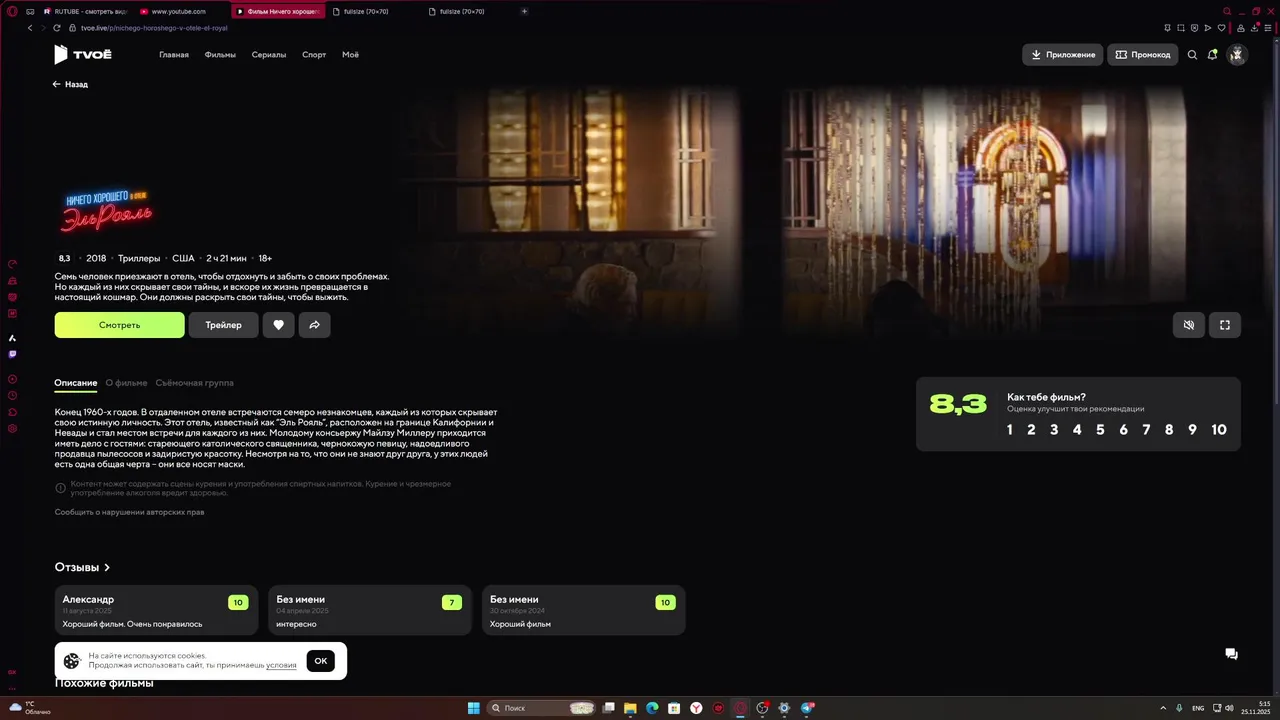The width and height of the screenshot is (1280, 720).
Task: Open Сериалы navigation item
Action: click(269, 55)
